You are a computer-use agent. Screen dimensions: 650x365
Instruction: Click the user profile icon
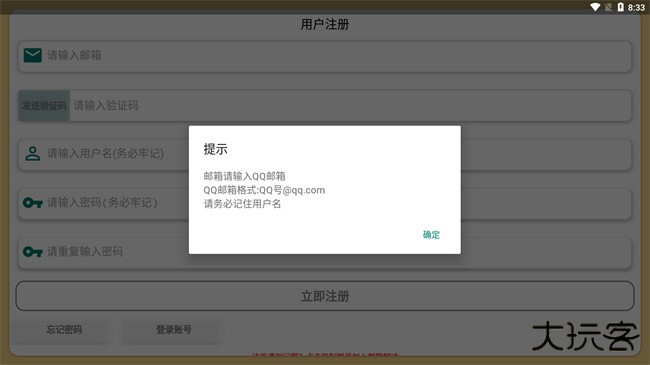point(32,153)
